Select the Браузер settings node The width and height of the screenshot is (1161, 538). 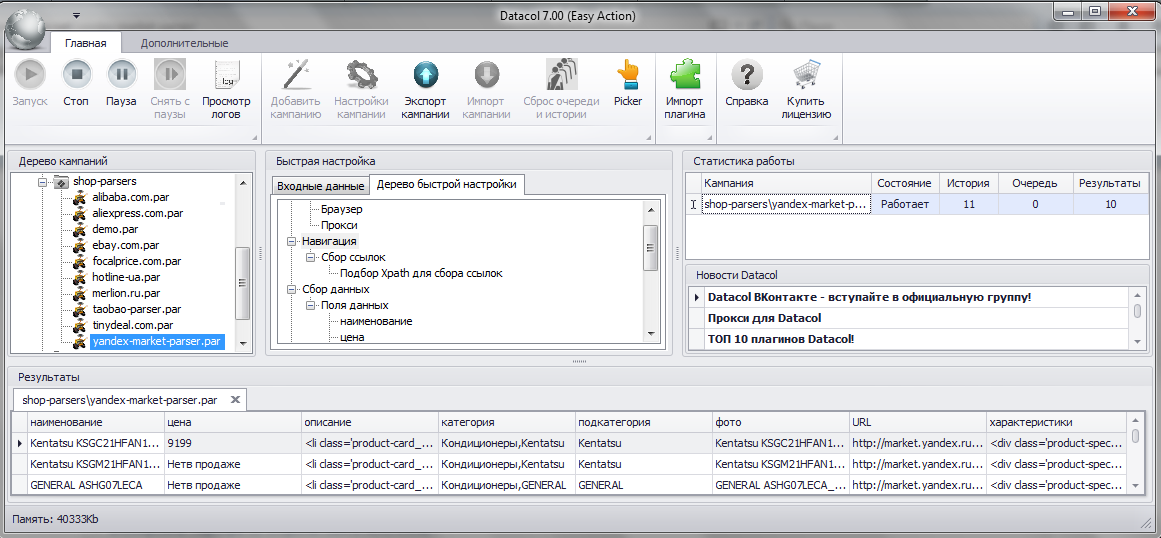(341, 209)
